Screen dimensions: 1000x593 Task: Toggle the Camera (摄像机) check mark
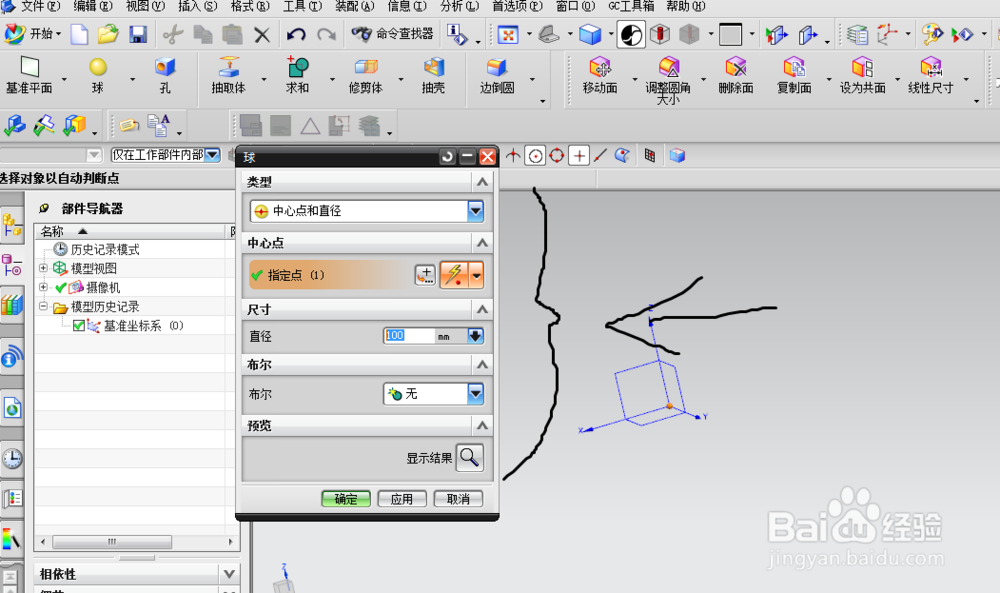coord(61,288)
